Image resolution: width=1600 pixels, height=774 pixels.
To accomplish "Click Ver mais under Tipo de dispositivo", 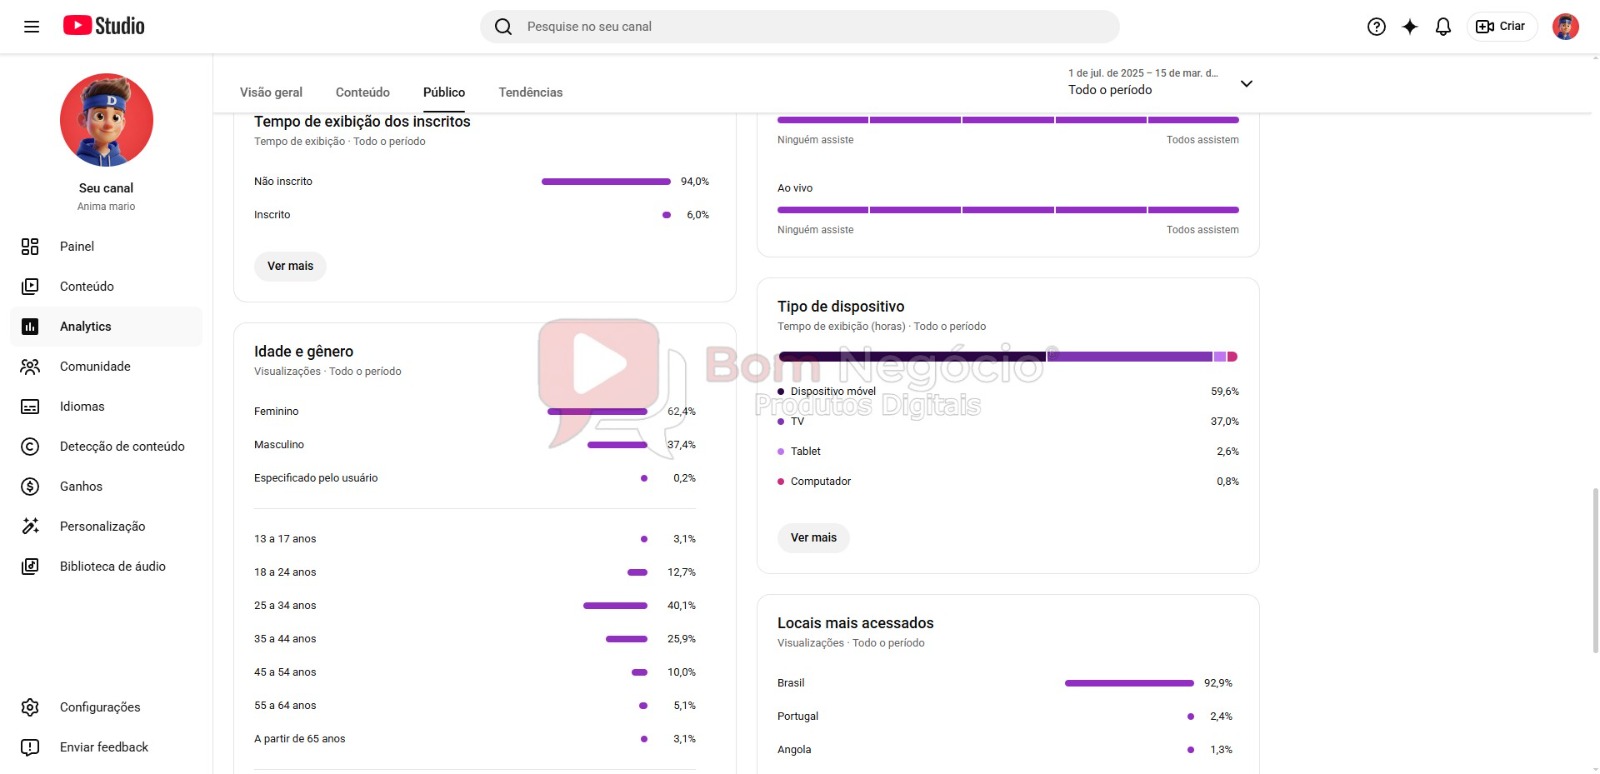I will coord(813,538).
